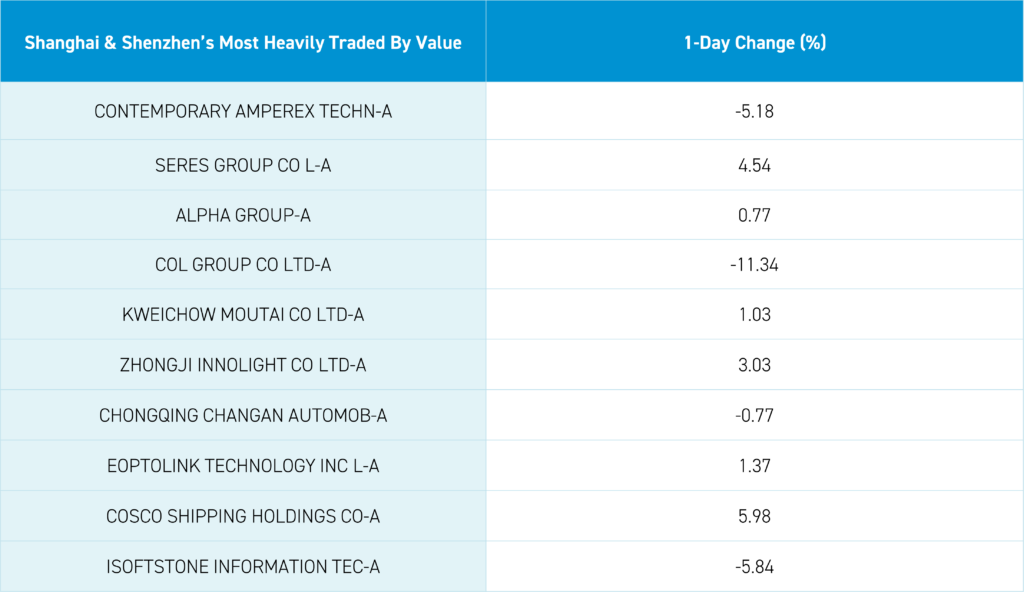Viewport: 1024px width, 592px height.
Task: Click the 5.98 change value
Action: click(x=754, y=516)
